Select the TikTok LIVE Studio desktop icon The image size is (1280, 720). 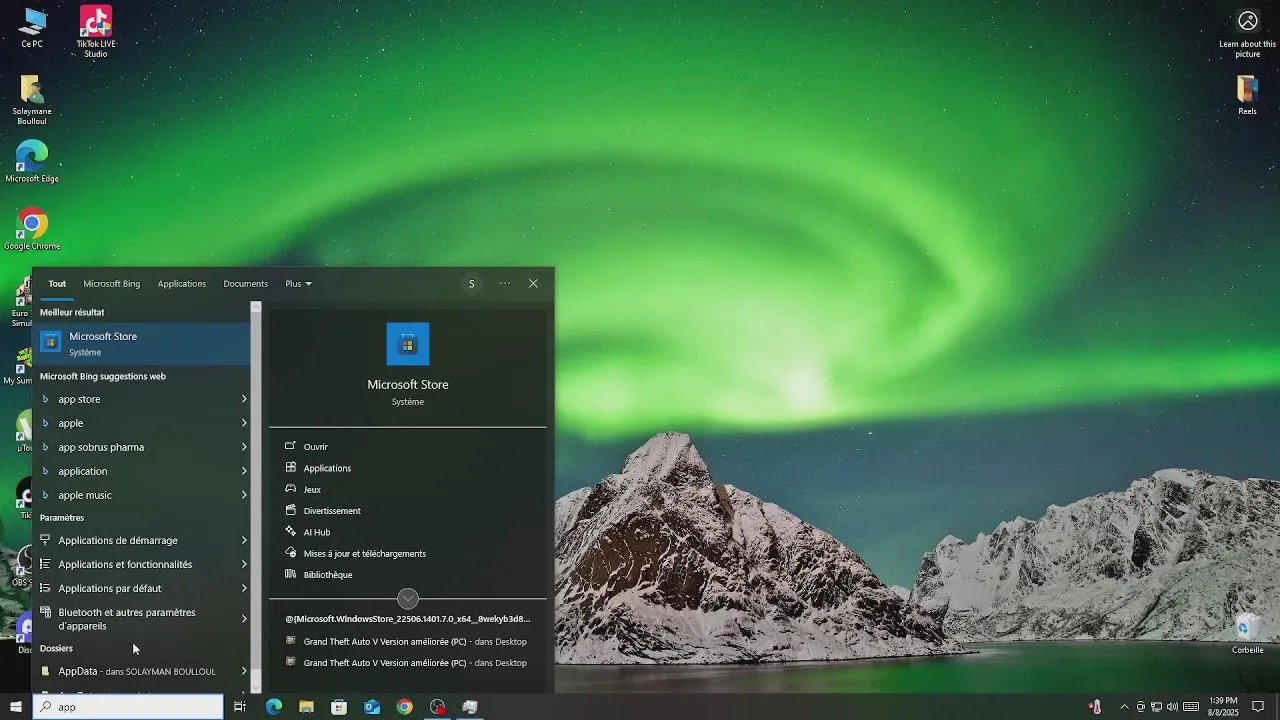tap(96, 30)
